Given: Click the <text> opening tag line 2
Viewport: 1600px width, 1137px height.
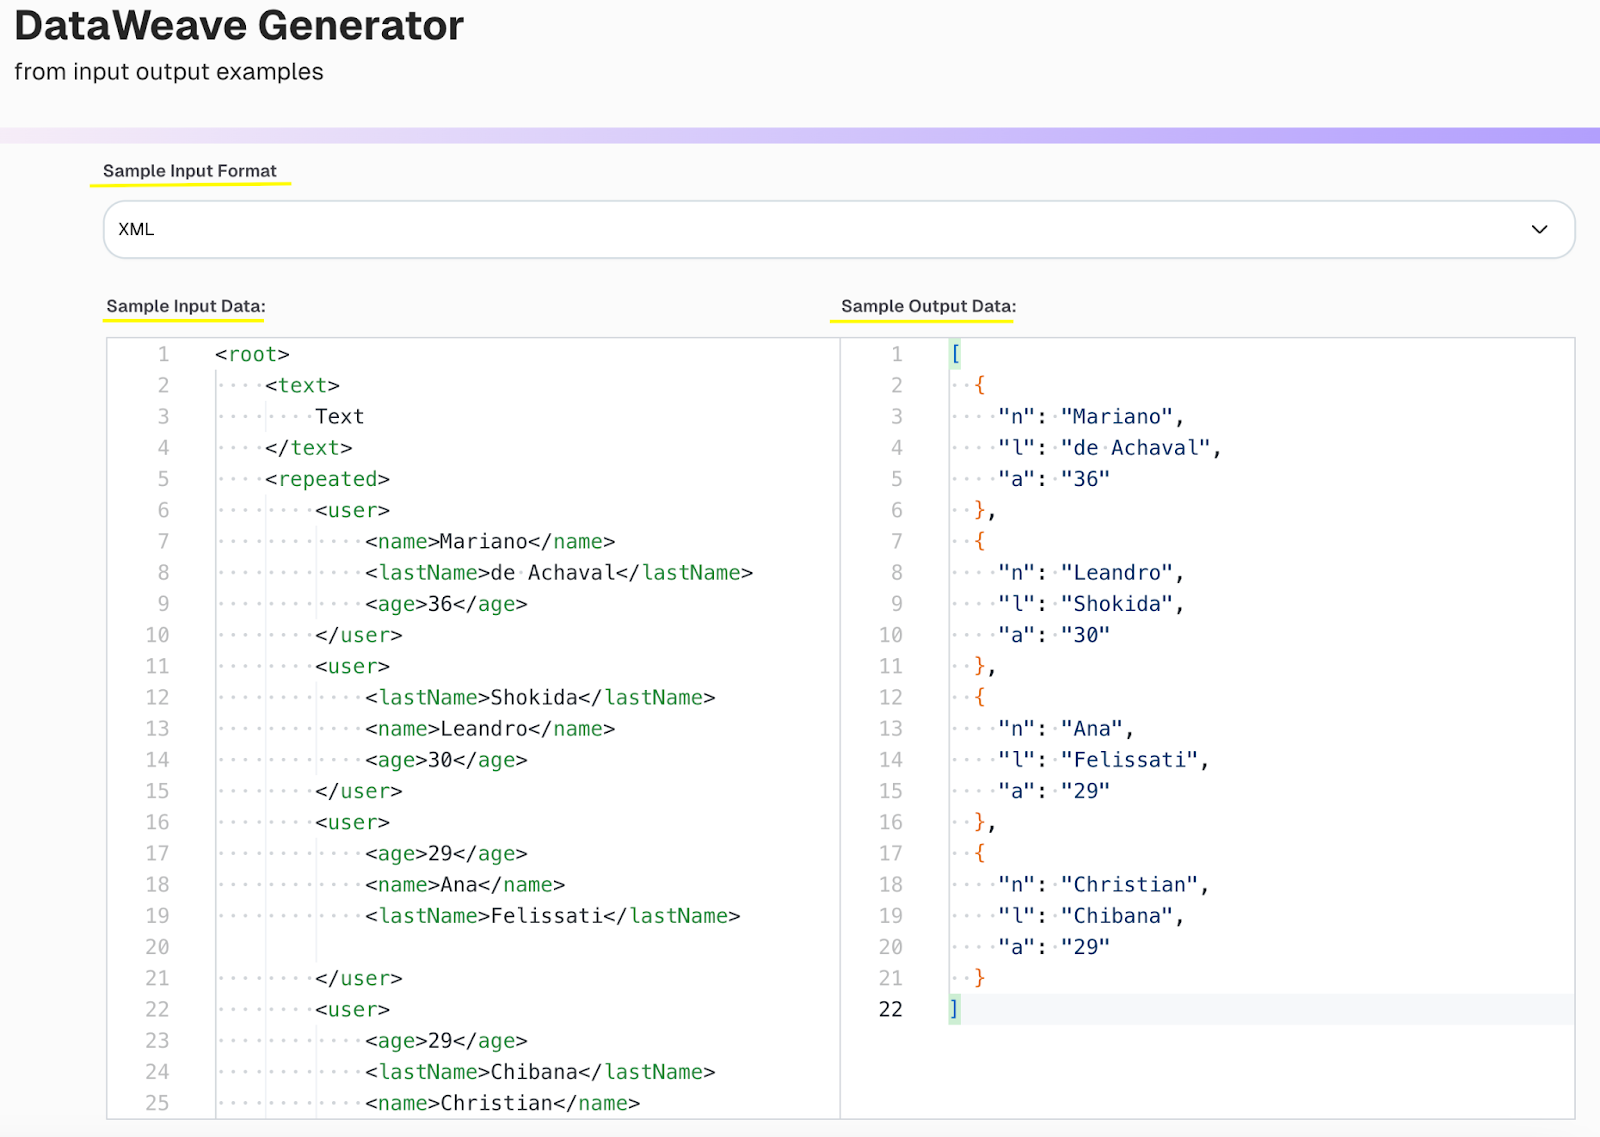Looking at the screenshot, I should tap(303, 385).
